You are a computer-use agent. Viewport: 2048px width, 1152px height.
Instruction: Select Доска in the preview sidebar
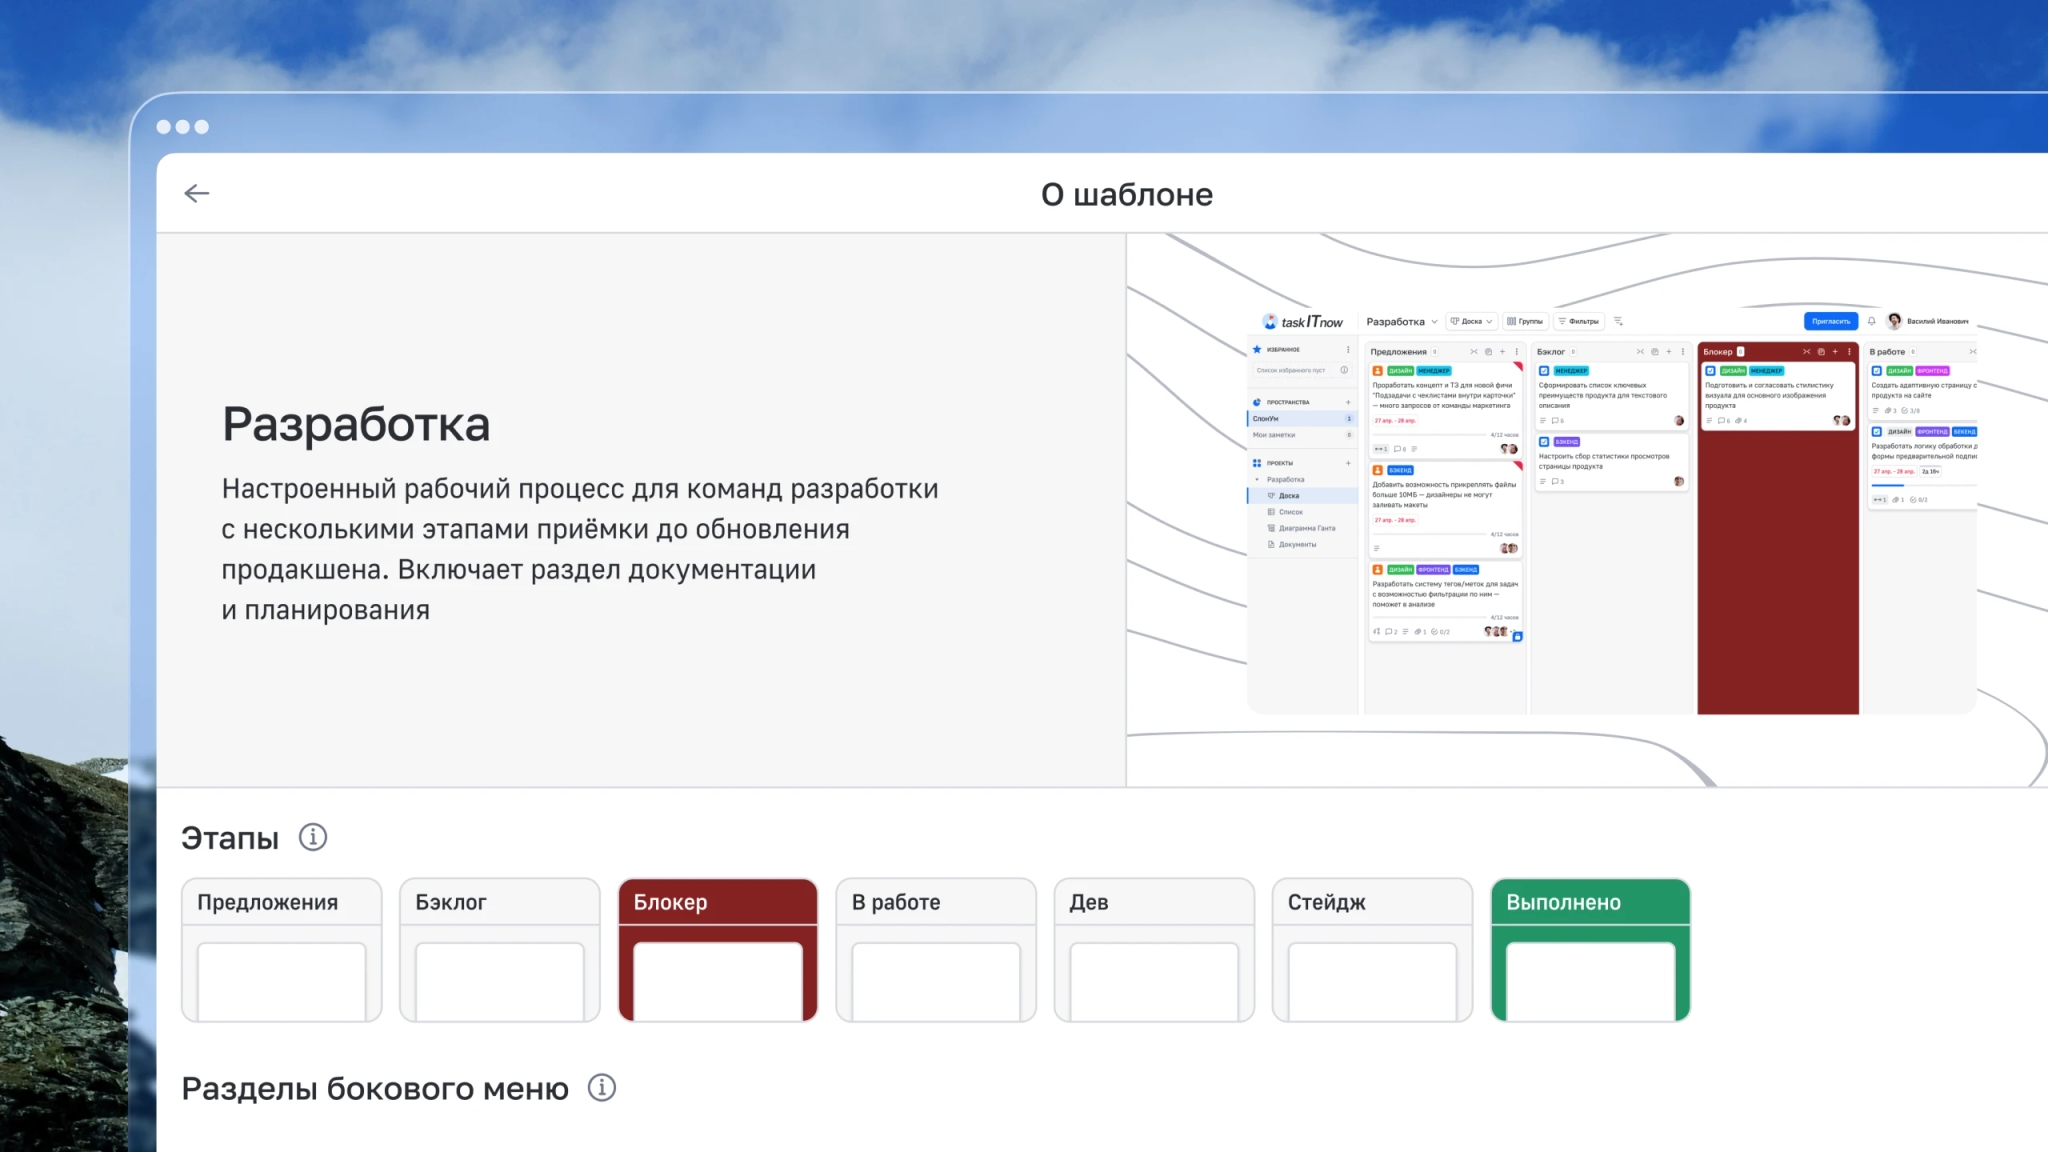point(1303,496)
